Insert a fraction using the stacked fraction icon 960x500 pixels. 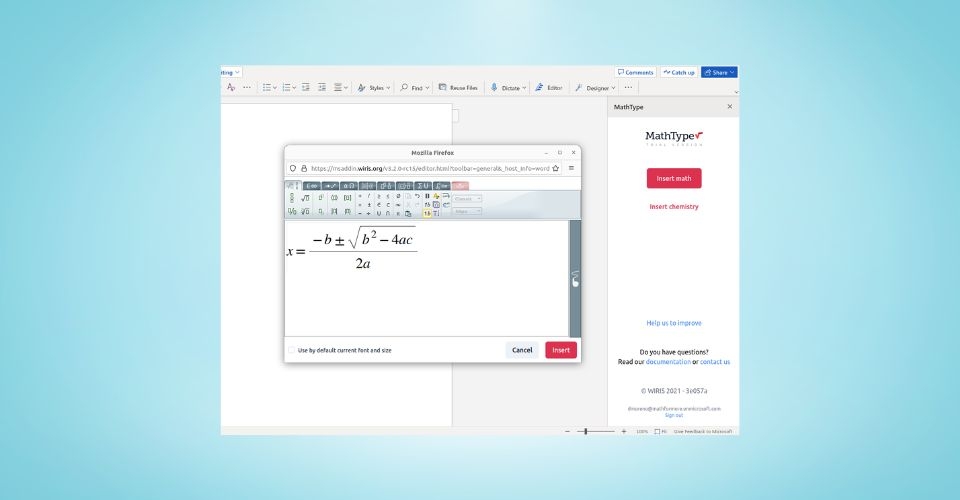291,198
